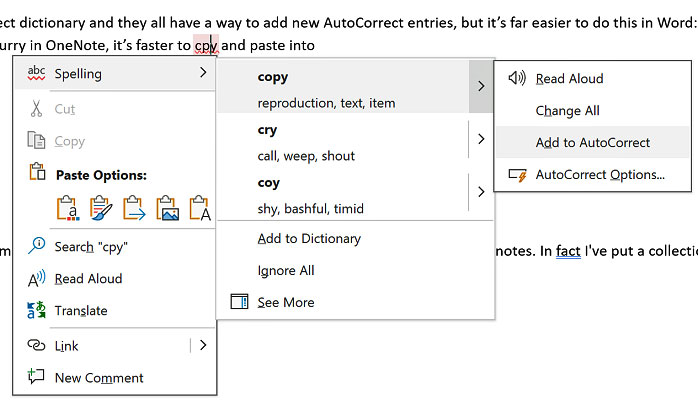The width and height of the screenshot is (698, 405).
Task: Open the Link submenu arrow
Action: (203, 345)
